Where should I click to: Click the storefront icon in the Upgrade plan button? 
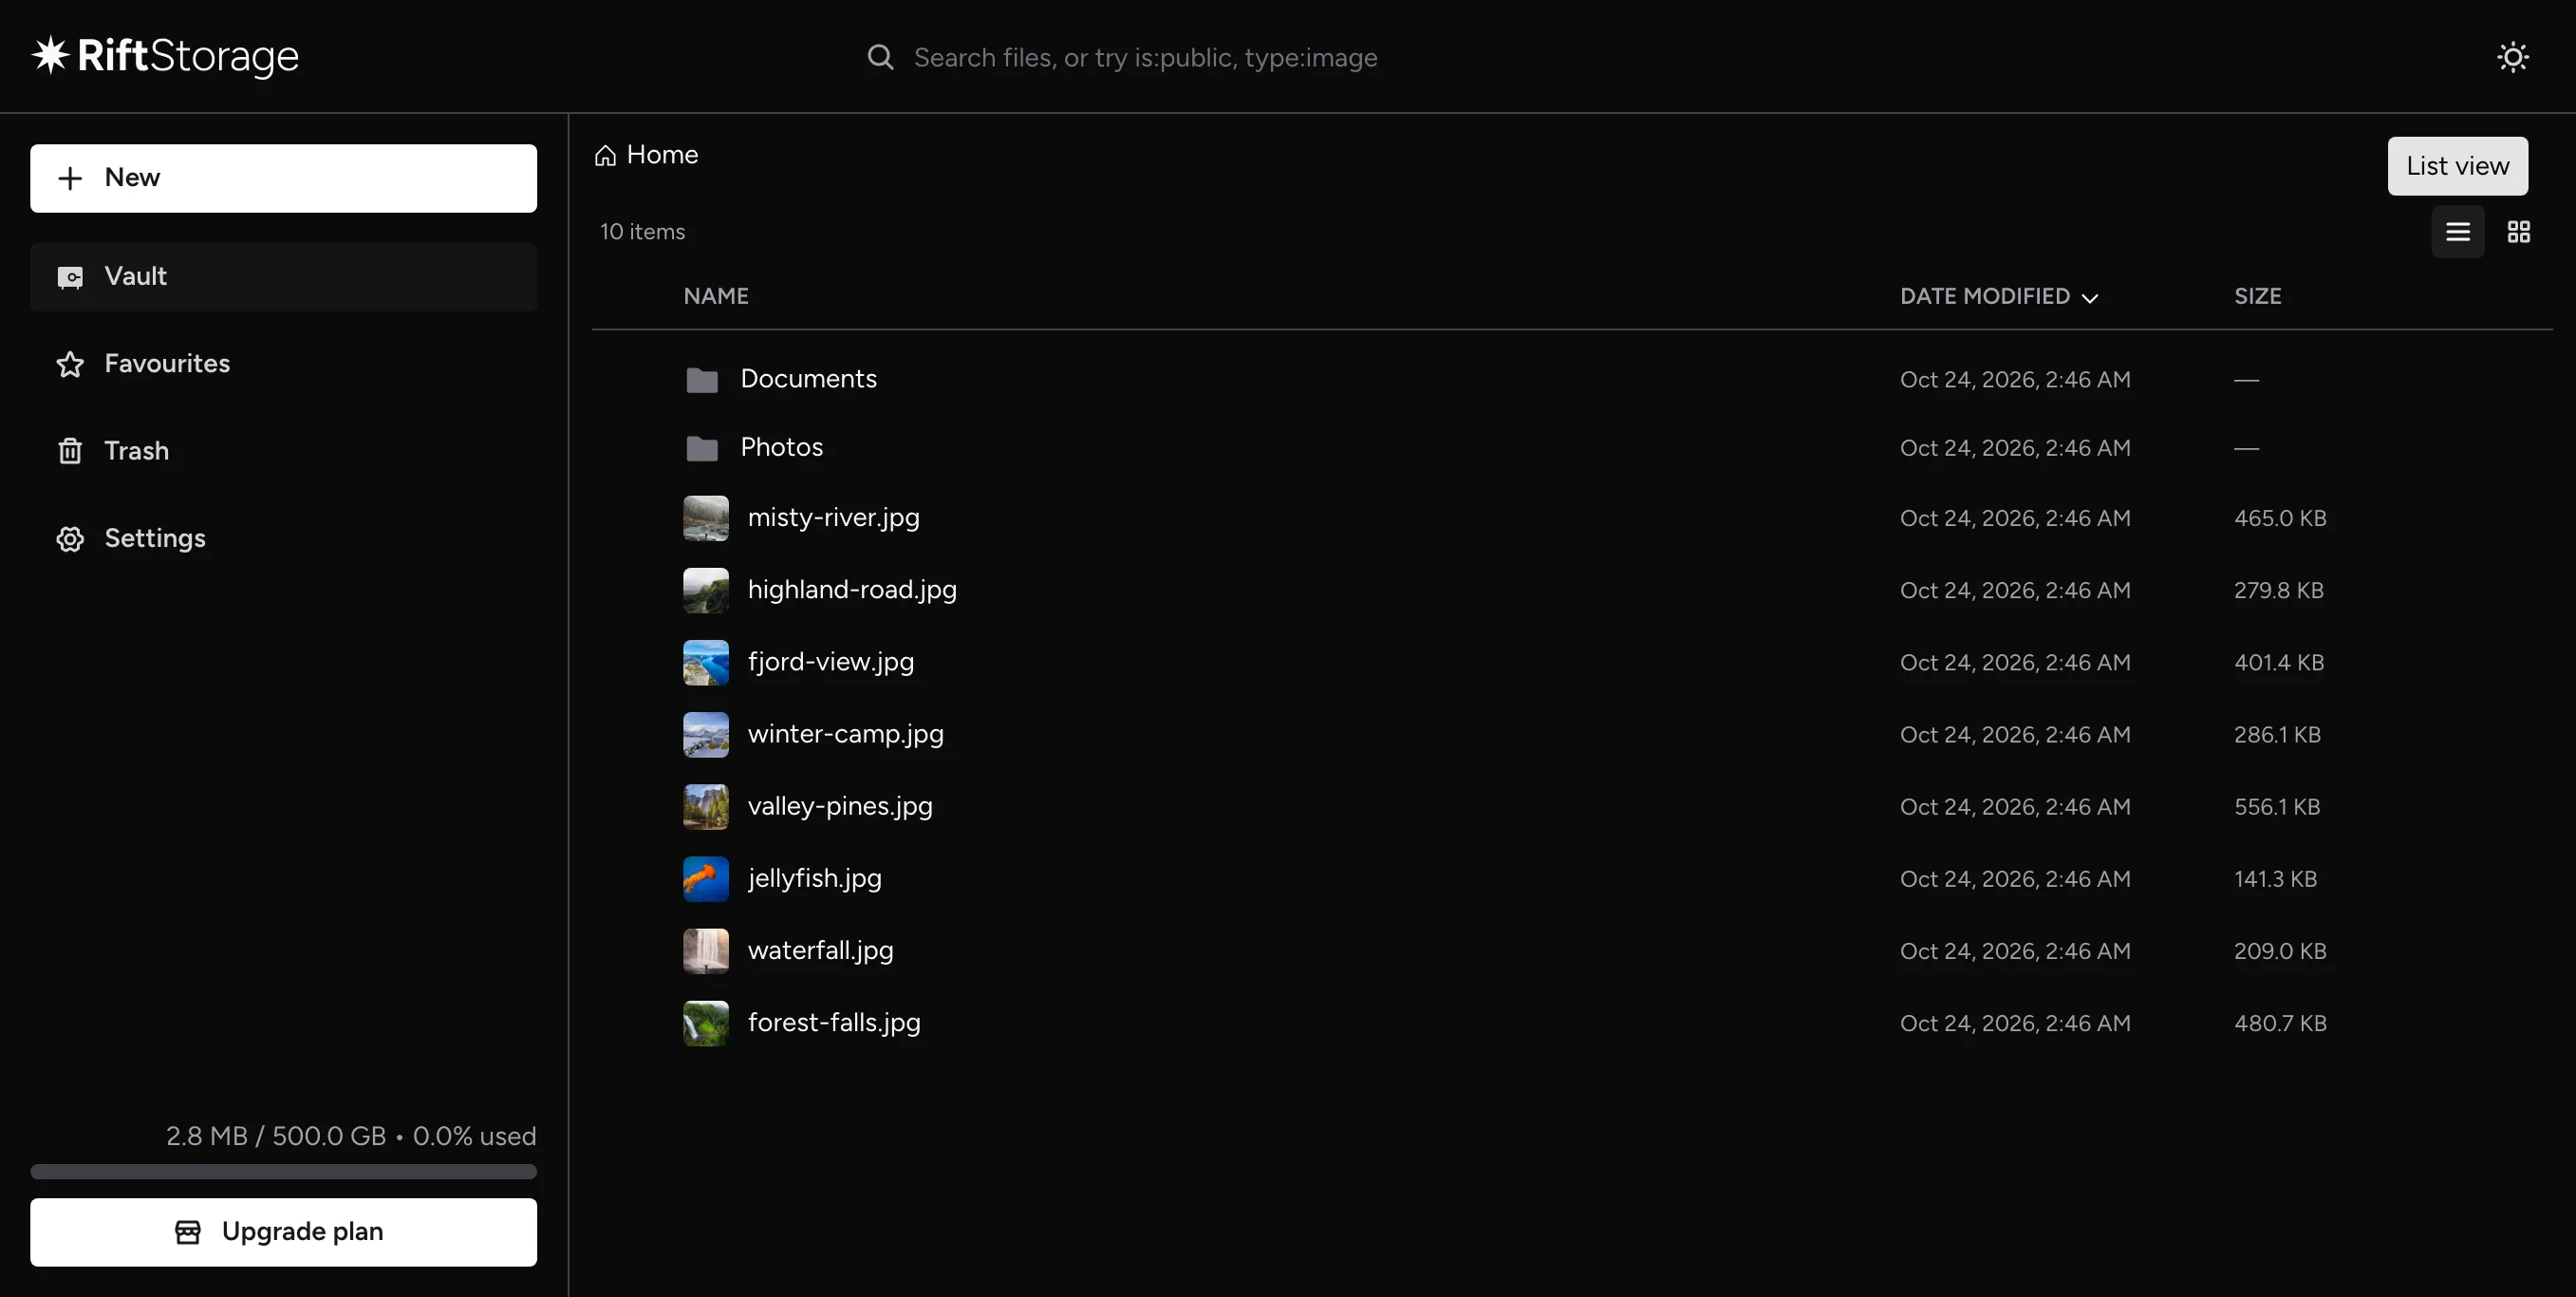[188, 1232]
